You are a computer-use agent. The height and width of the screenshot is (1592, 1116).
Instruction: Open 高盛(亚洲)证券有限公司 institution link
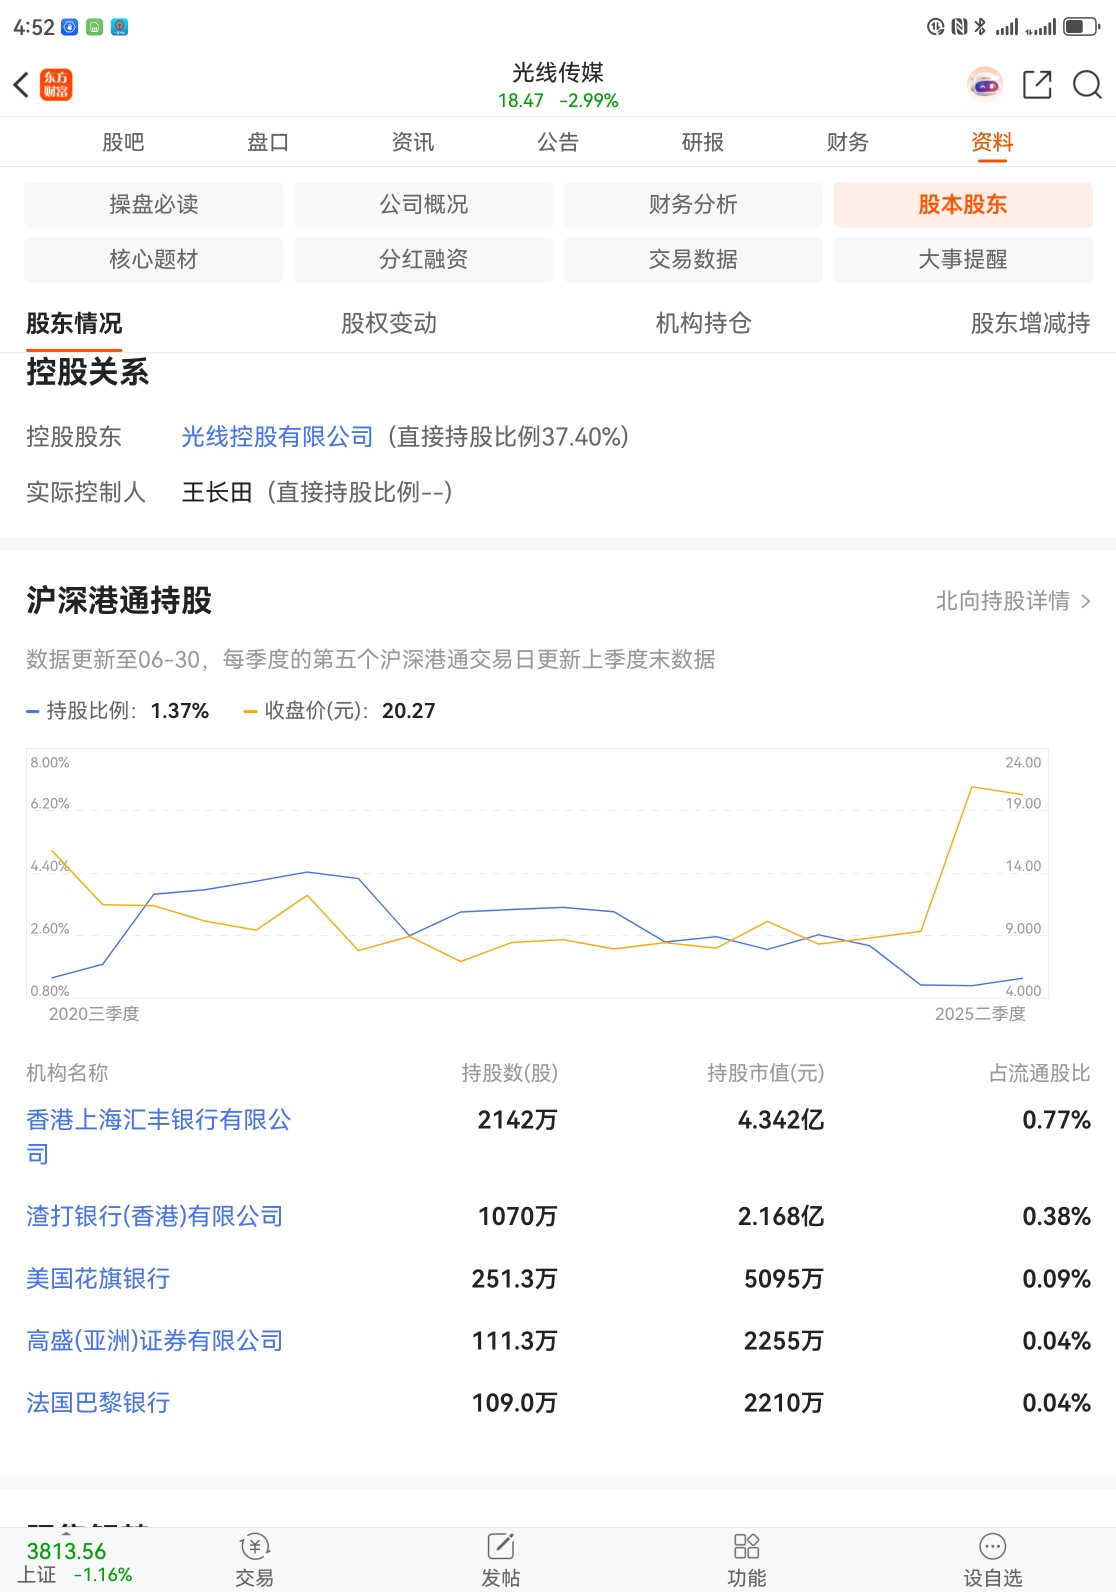[155, 1340]
